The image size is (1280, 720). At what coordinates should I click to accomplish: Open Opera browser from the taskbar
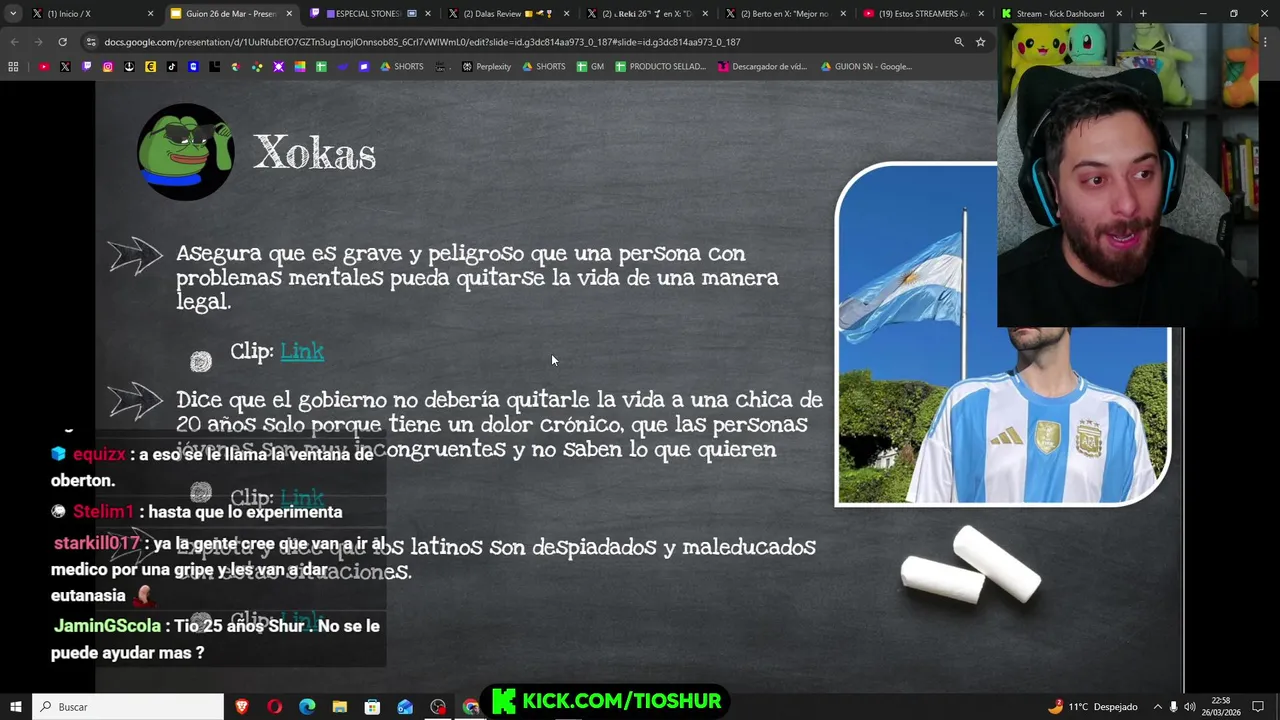pyautogui.click(x=275, y=707)
